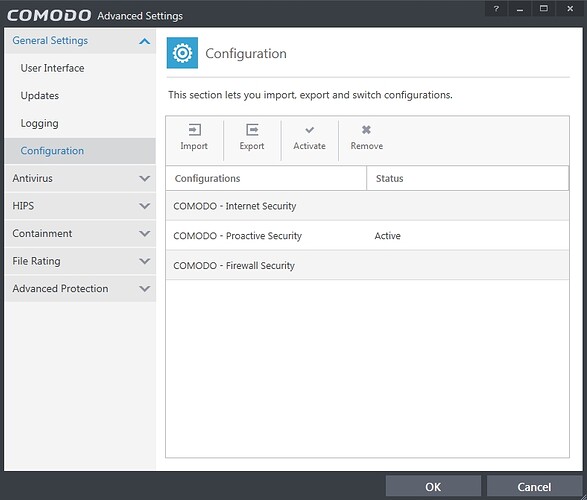Click the Activate checkmark icon
This screenshot has width=587, height=500.
click(310, 130)
